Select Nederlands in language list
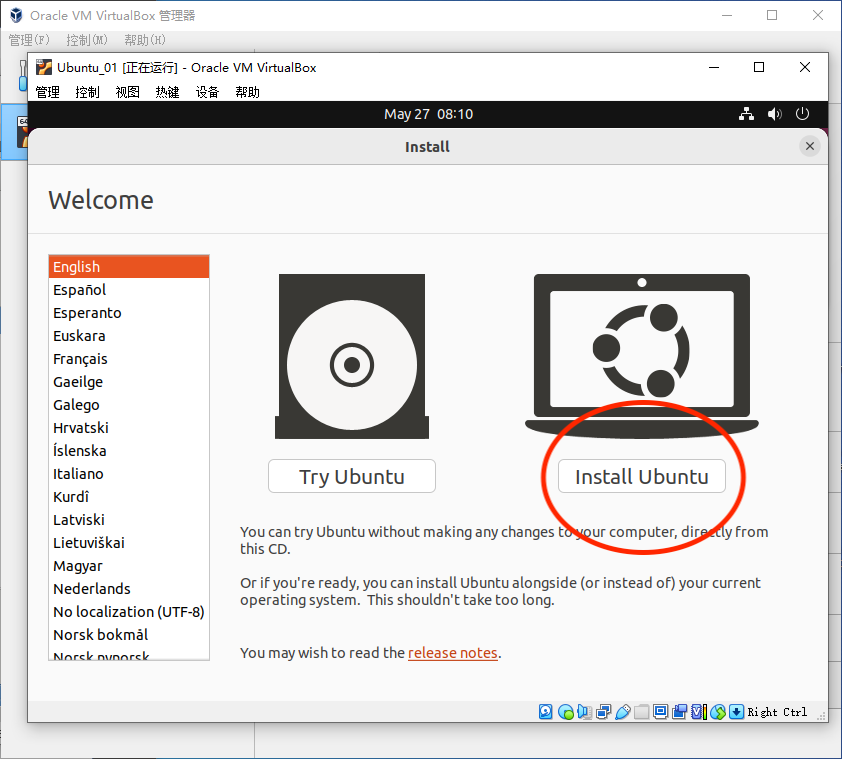842x759 pixels. tap(129, 589)
